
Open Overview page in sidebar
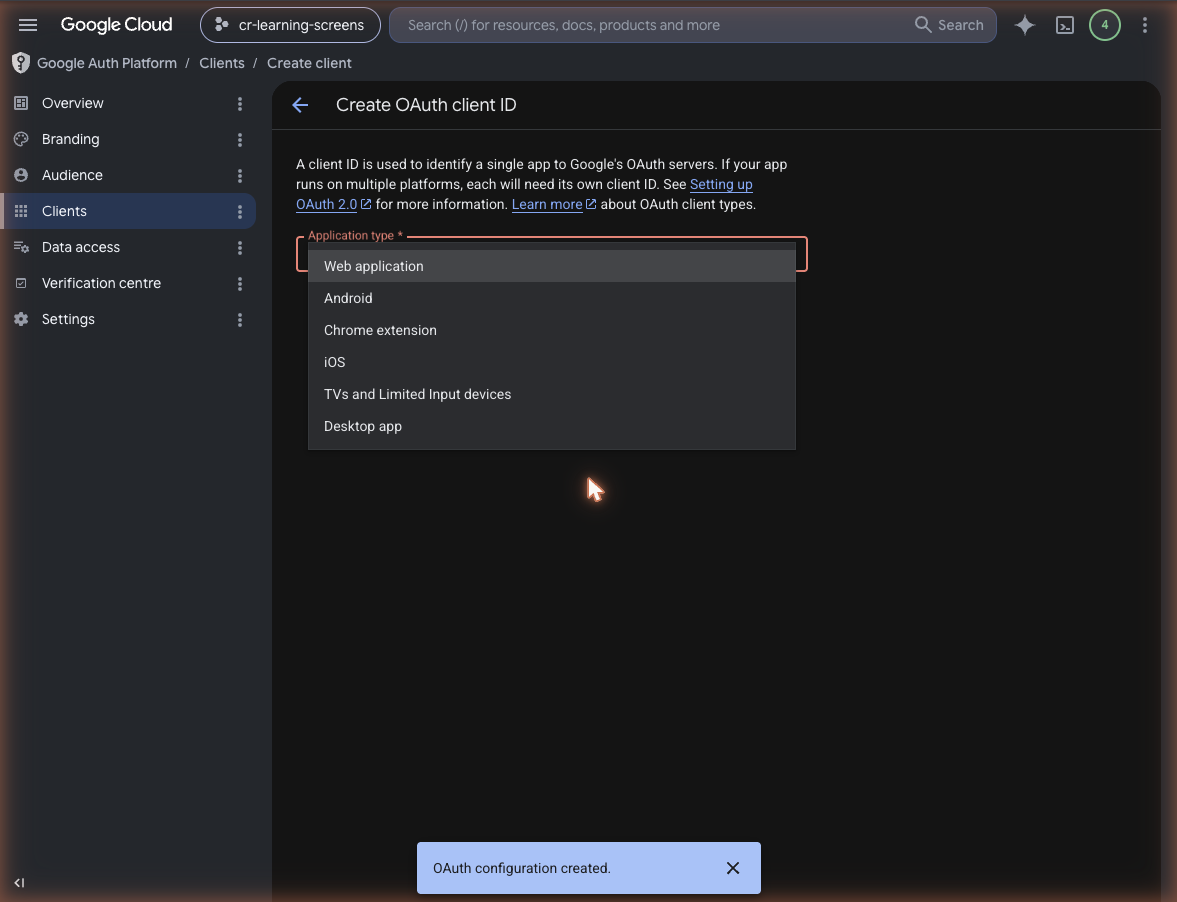click(x=73, y=103)
